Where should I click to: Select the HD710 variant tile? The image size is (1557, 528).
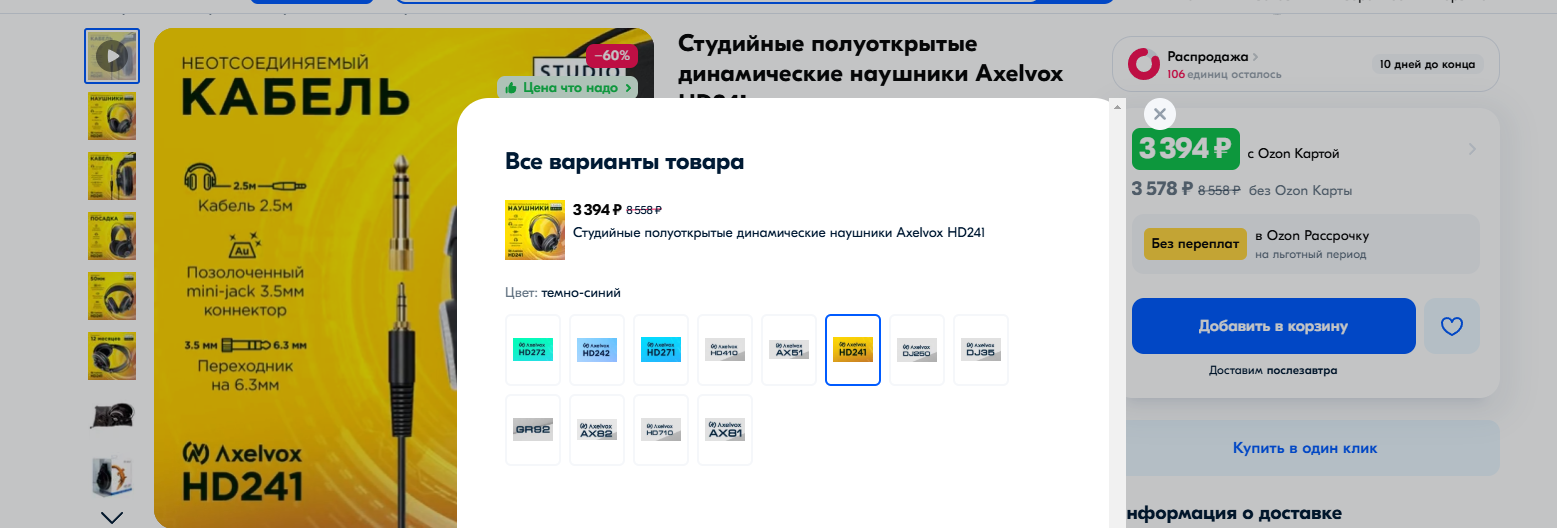click(x=661, y=430)
